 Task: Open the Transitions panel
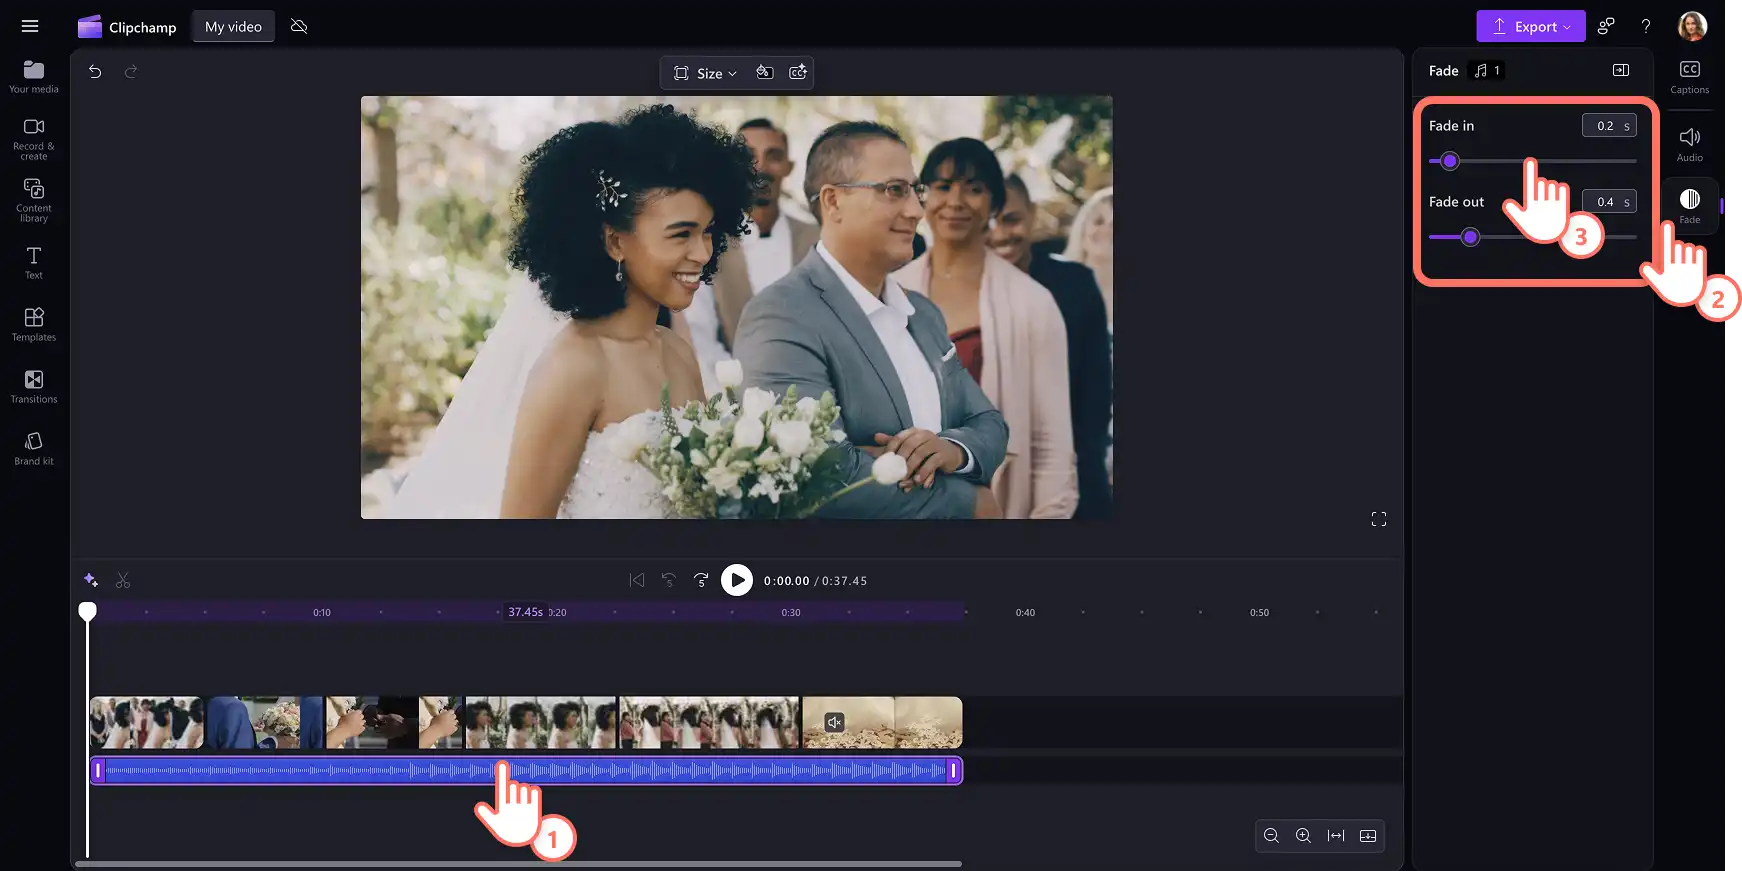pyautogui.click(x=34, y=386)
